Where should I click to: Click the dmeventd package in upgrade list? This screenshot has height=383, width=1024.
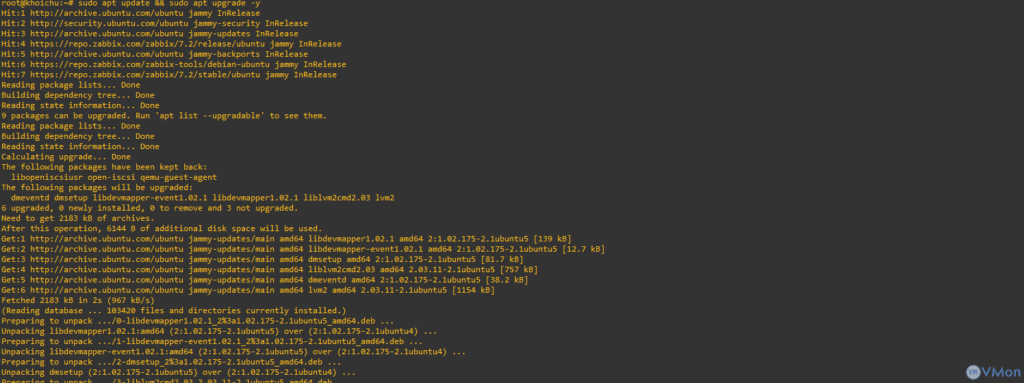pos(30,197)
